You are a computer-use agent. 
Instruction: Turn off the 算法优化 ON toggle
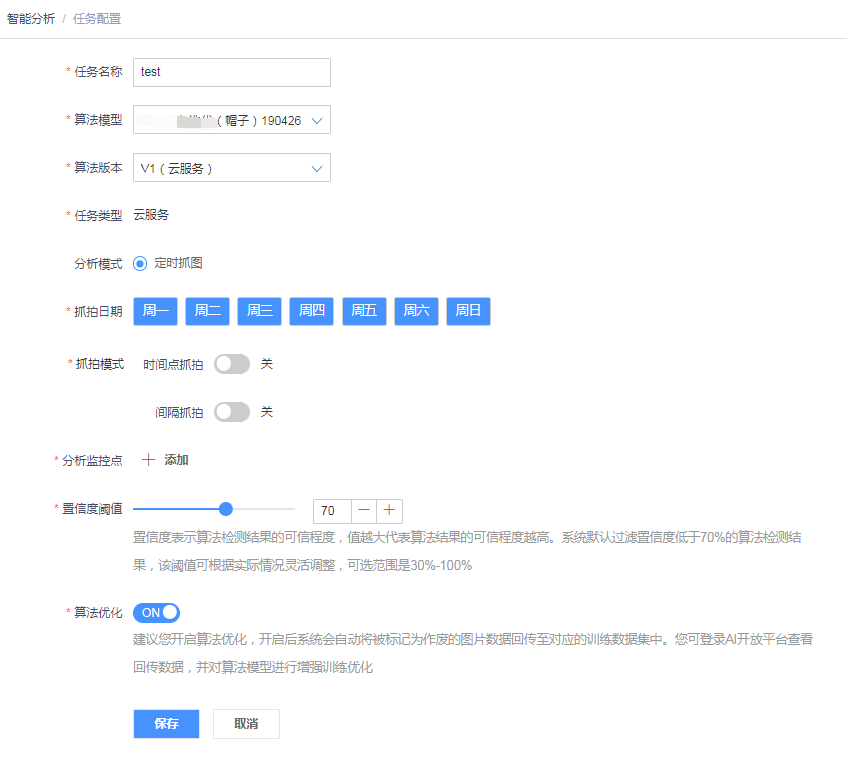tap(156, 613)
